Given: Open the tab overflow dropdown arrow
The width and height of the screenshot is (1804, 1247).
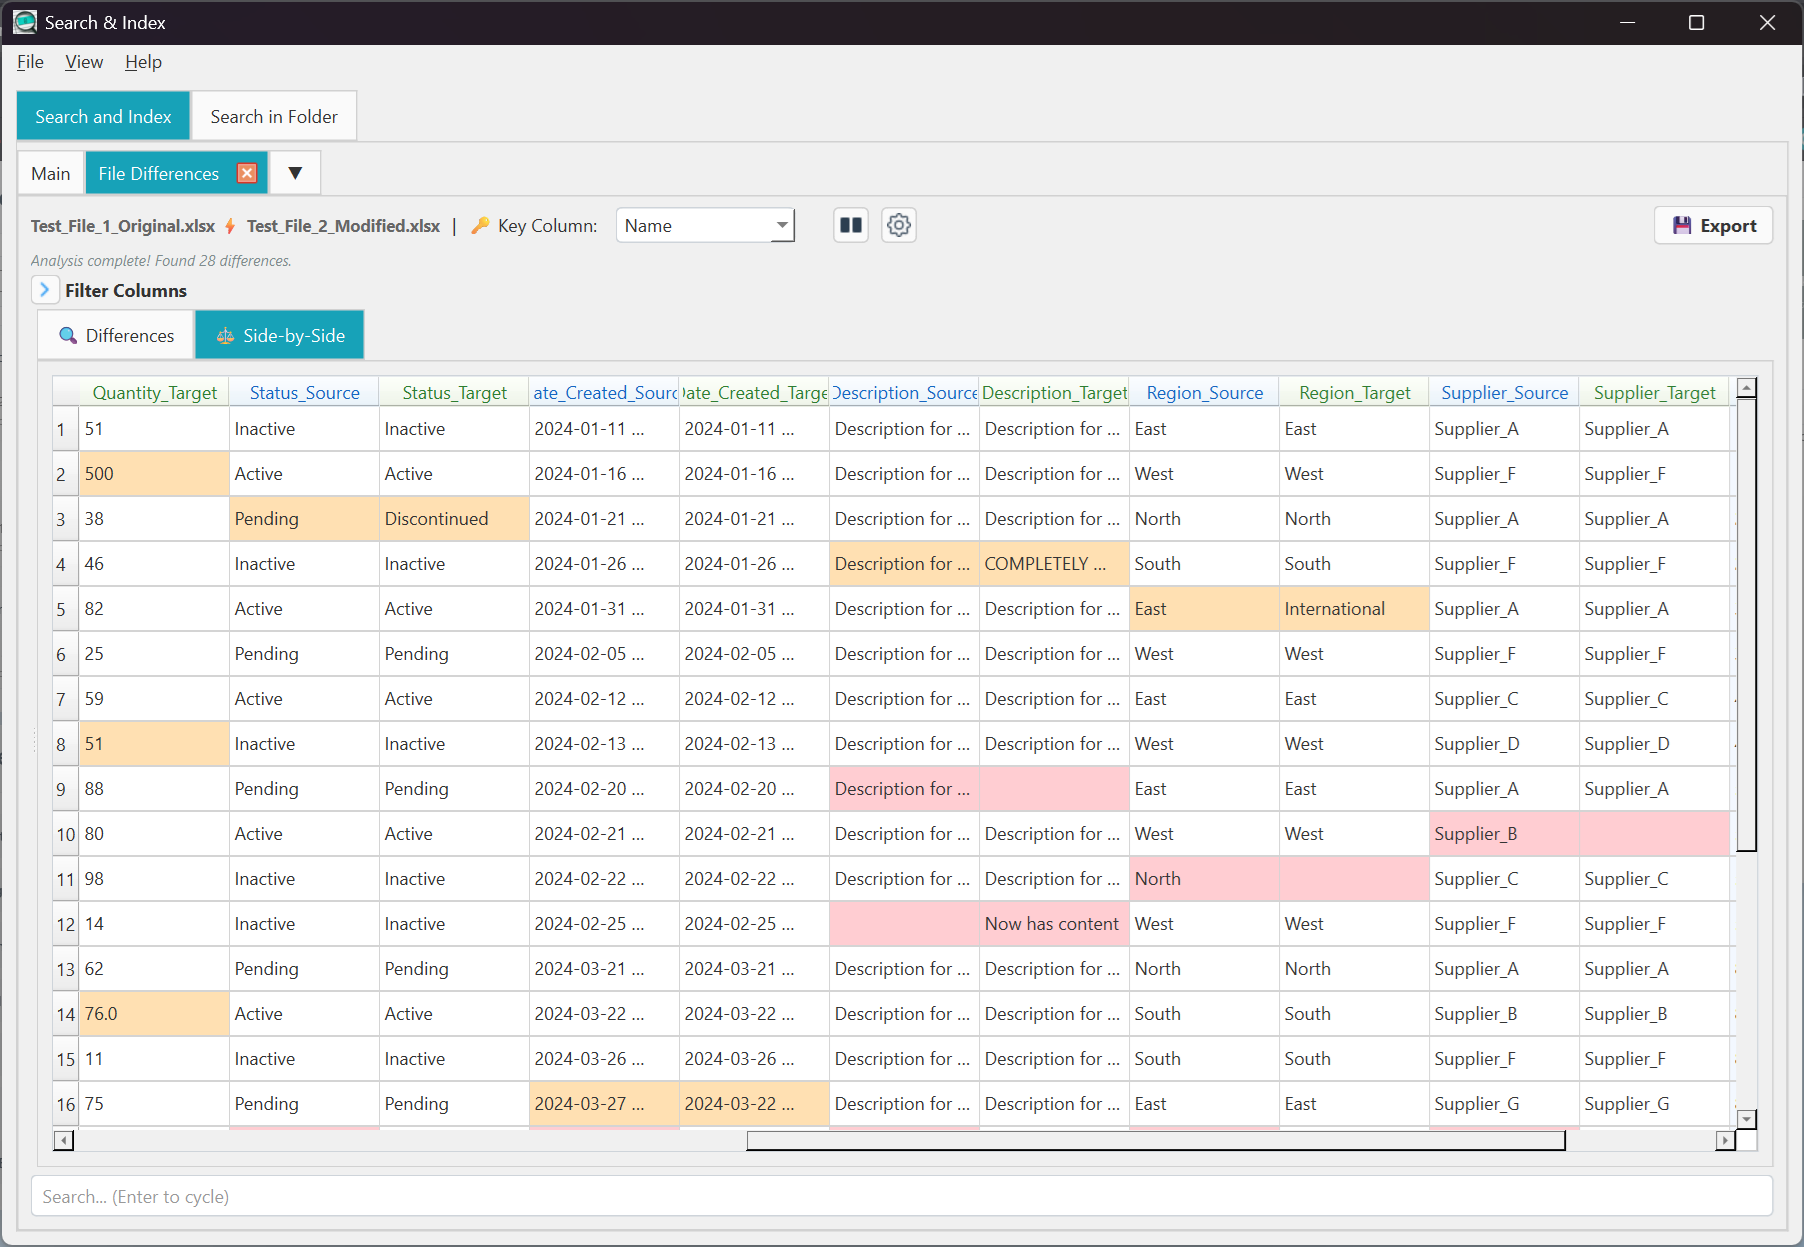Looking at the screenshot, I should coord(294,172).
